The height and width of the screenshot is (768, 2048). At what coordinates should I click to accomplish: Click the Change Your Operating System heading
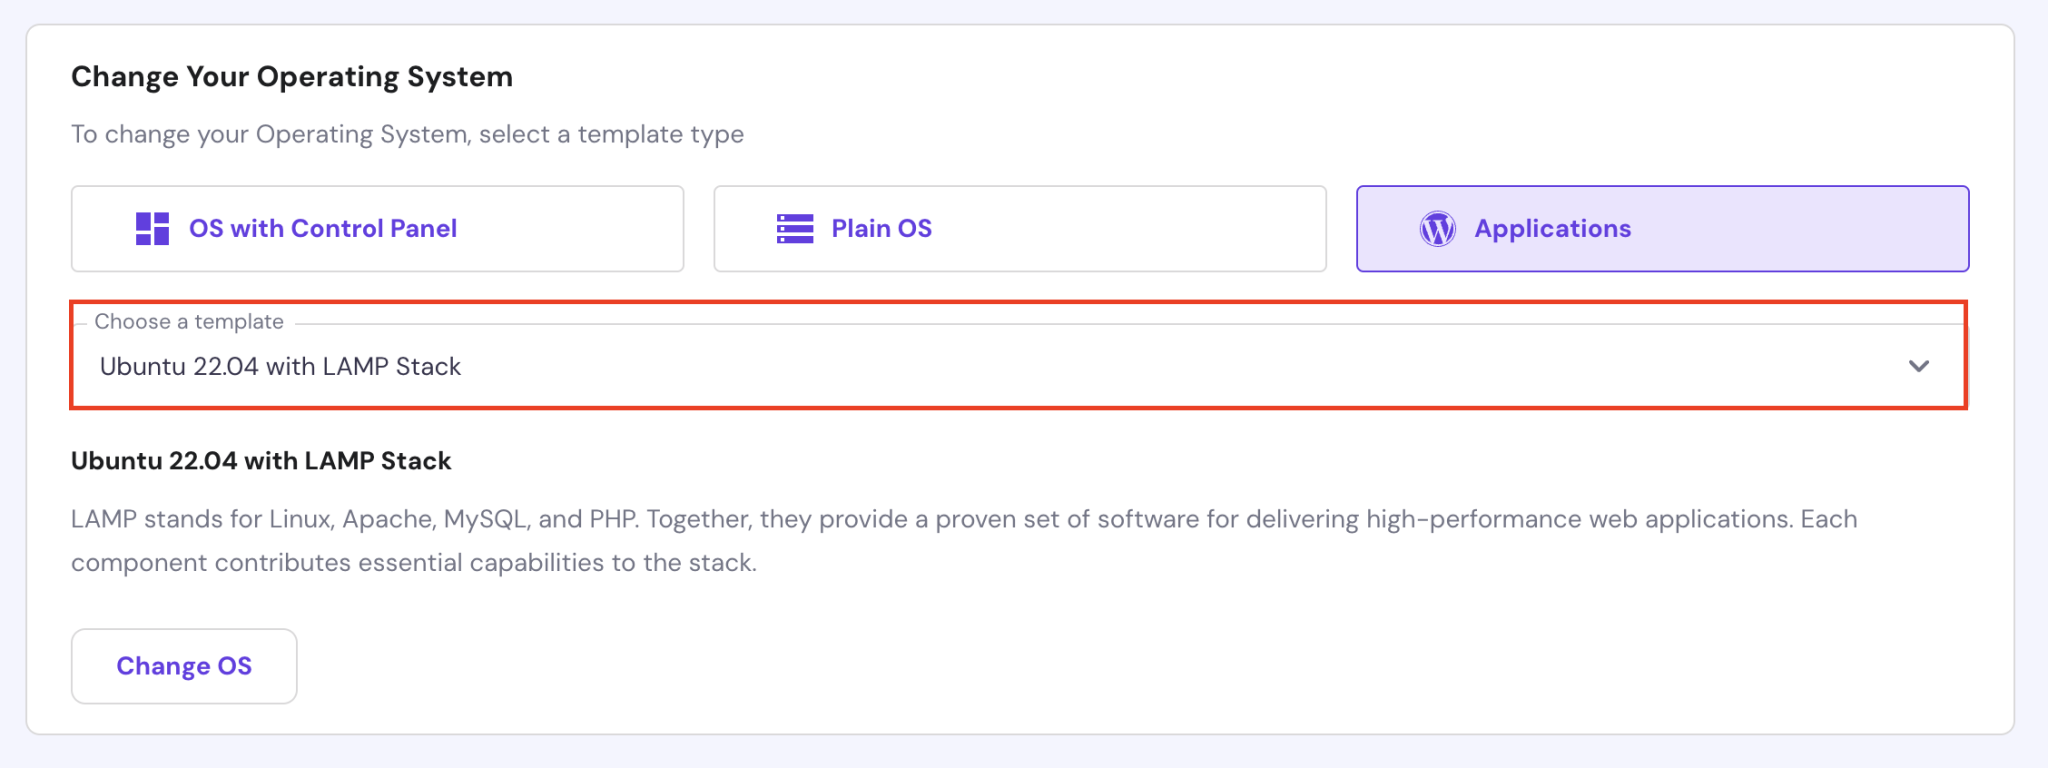[x=292, y=76]
